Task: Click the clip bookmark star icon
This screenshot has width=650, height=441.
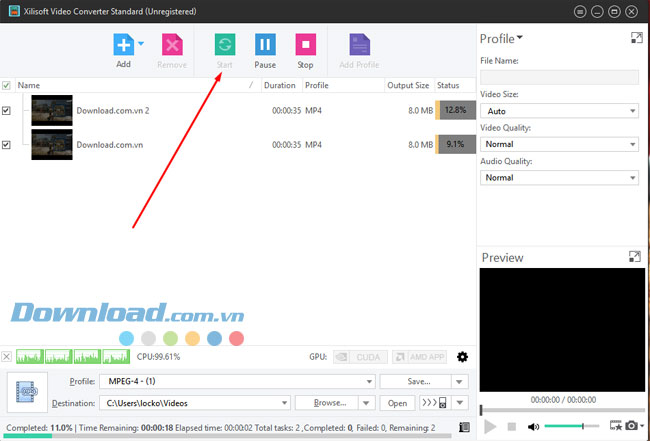Action: (x=616, y=426)
